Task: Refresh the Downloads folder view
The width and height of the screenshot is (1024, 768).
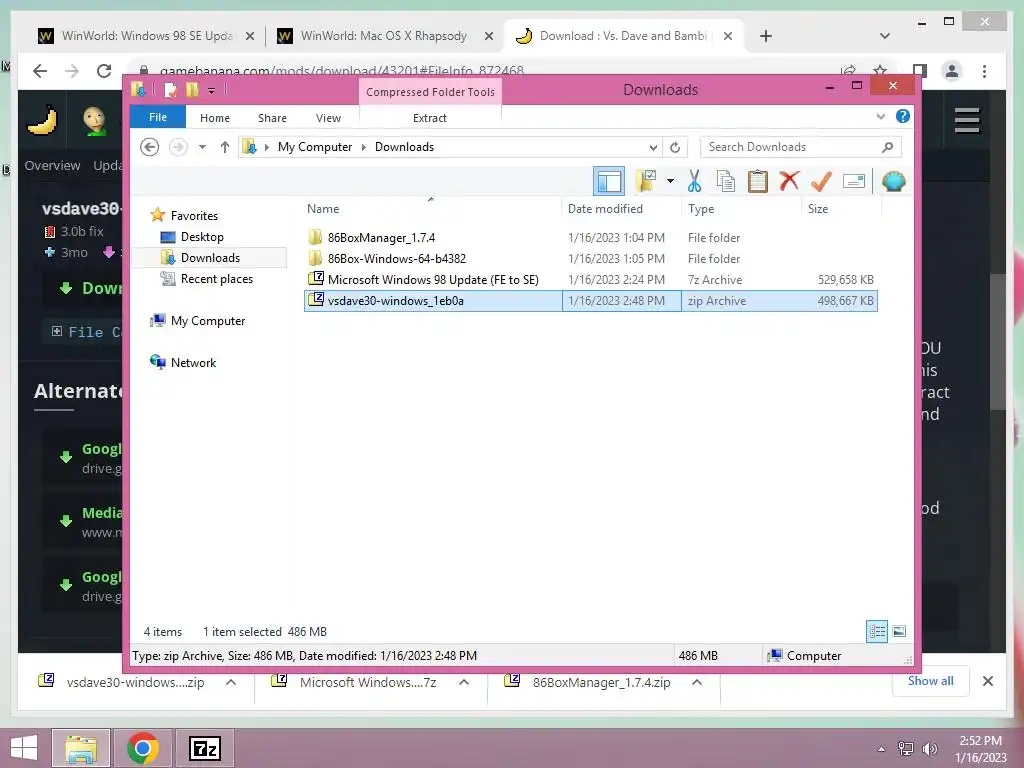Action: [675, 147]
